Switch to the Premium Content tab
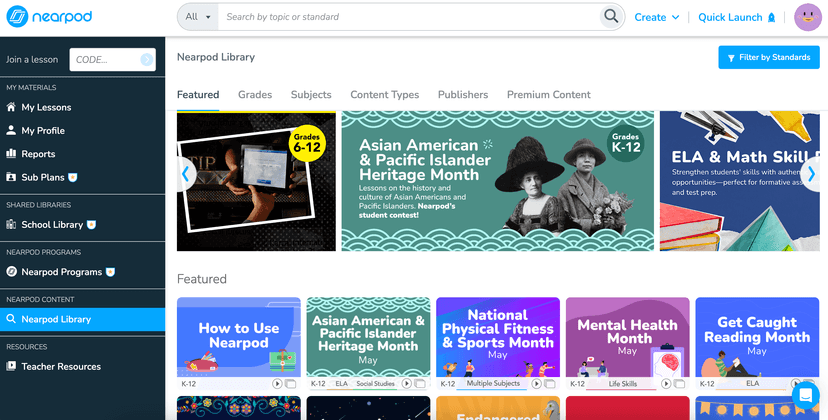 pos(548,95)
